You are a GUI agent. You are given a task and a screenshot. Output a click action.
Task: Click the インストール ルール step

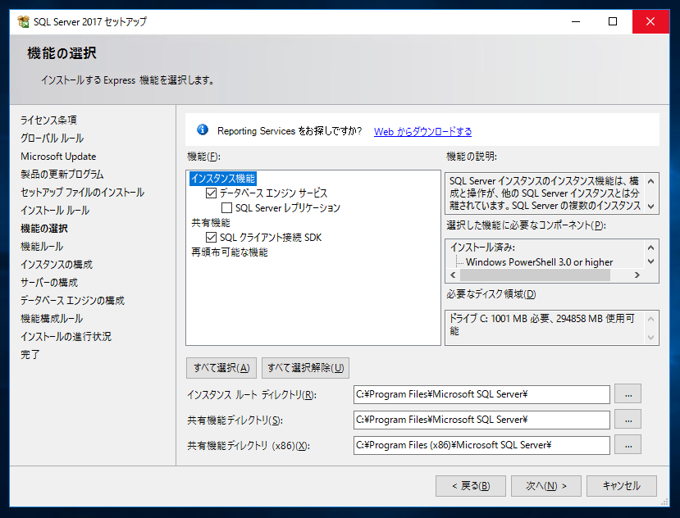[55, 210]
